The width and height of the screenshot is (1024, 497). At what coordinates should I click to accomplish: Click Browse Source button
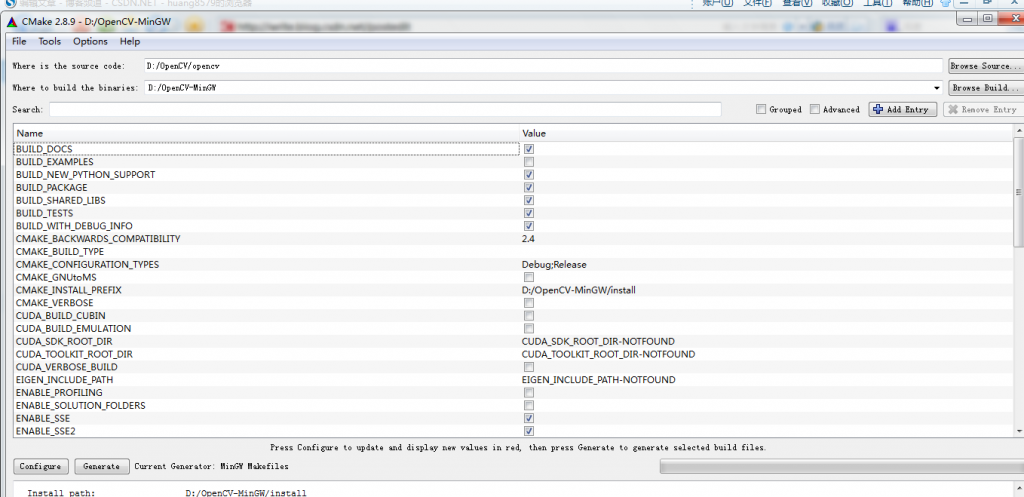pos(985,66)
